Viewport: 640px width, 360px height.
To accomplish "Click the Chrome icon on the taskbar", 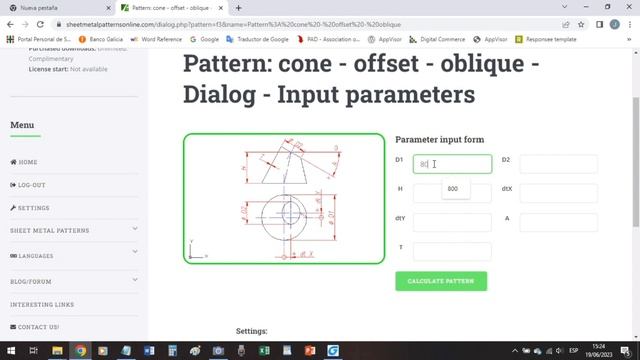I will [x=80, y=351].
